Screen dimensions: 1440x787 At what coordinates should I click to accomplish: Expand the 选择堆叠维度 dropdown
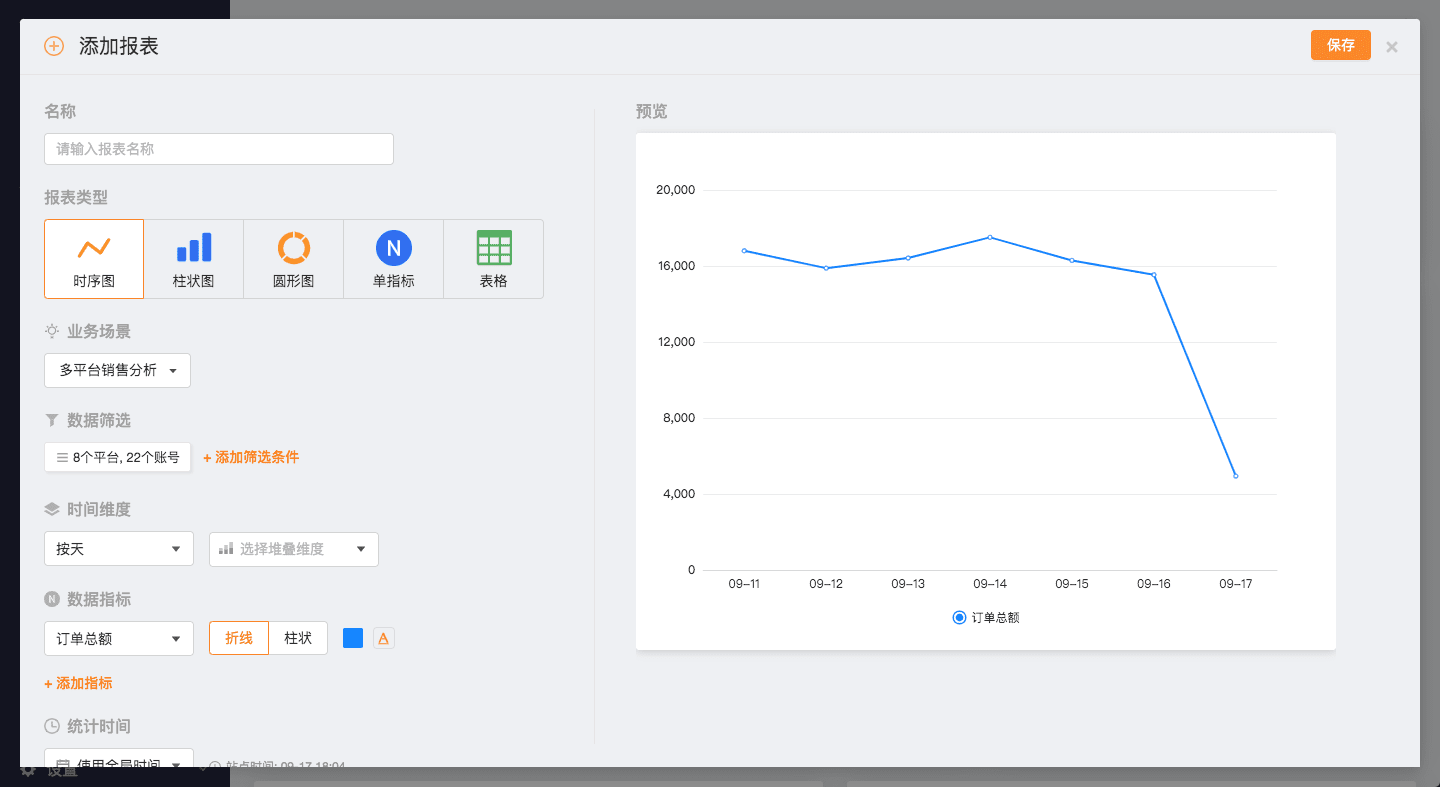pos(294,549)
